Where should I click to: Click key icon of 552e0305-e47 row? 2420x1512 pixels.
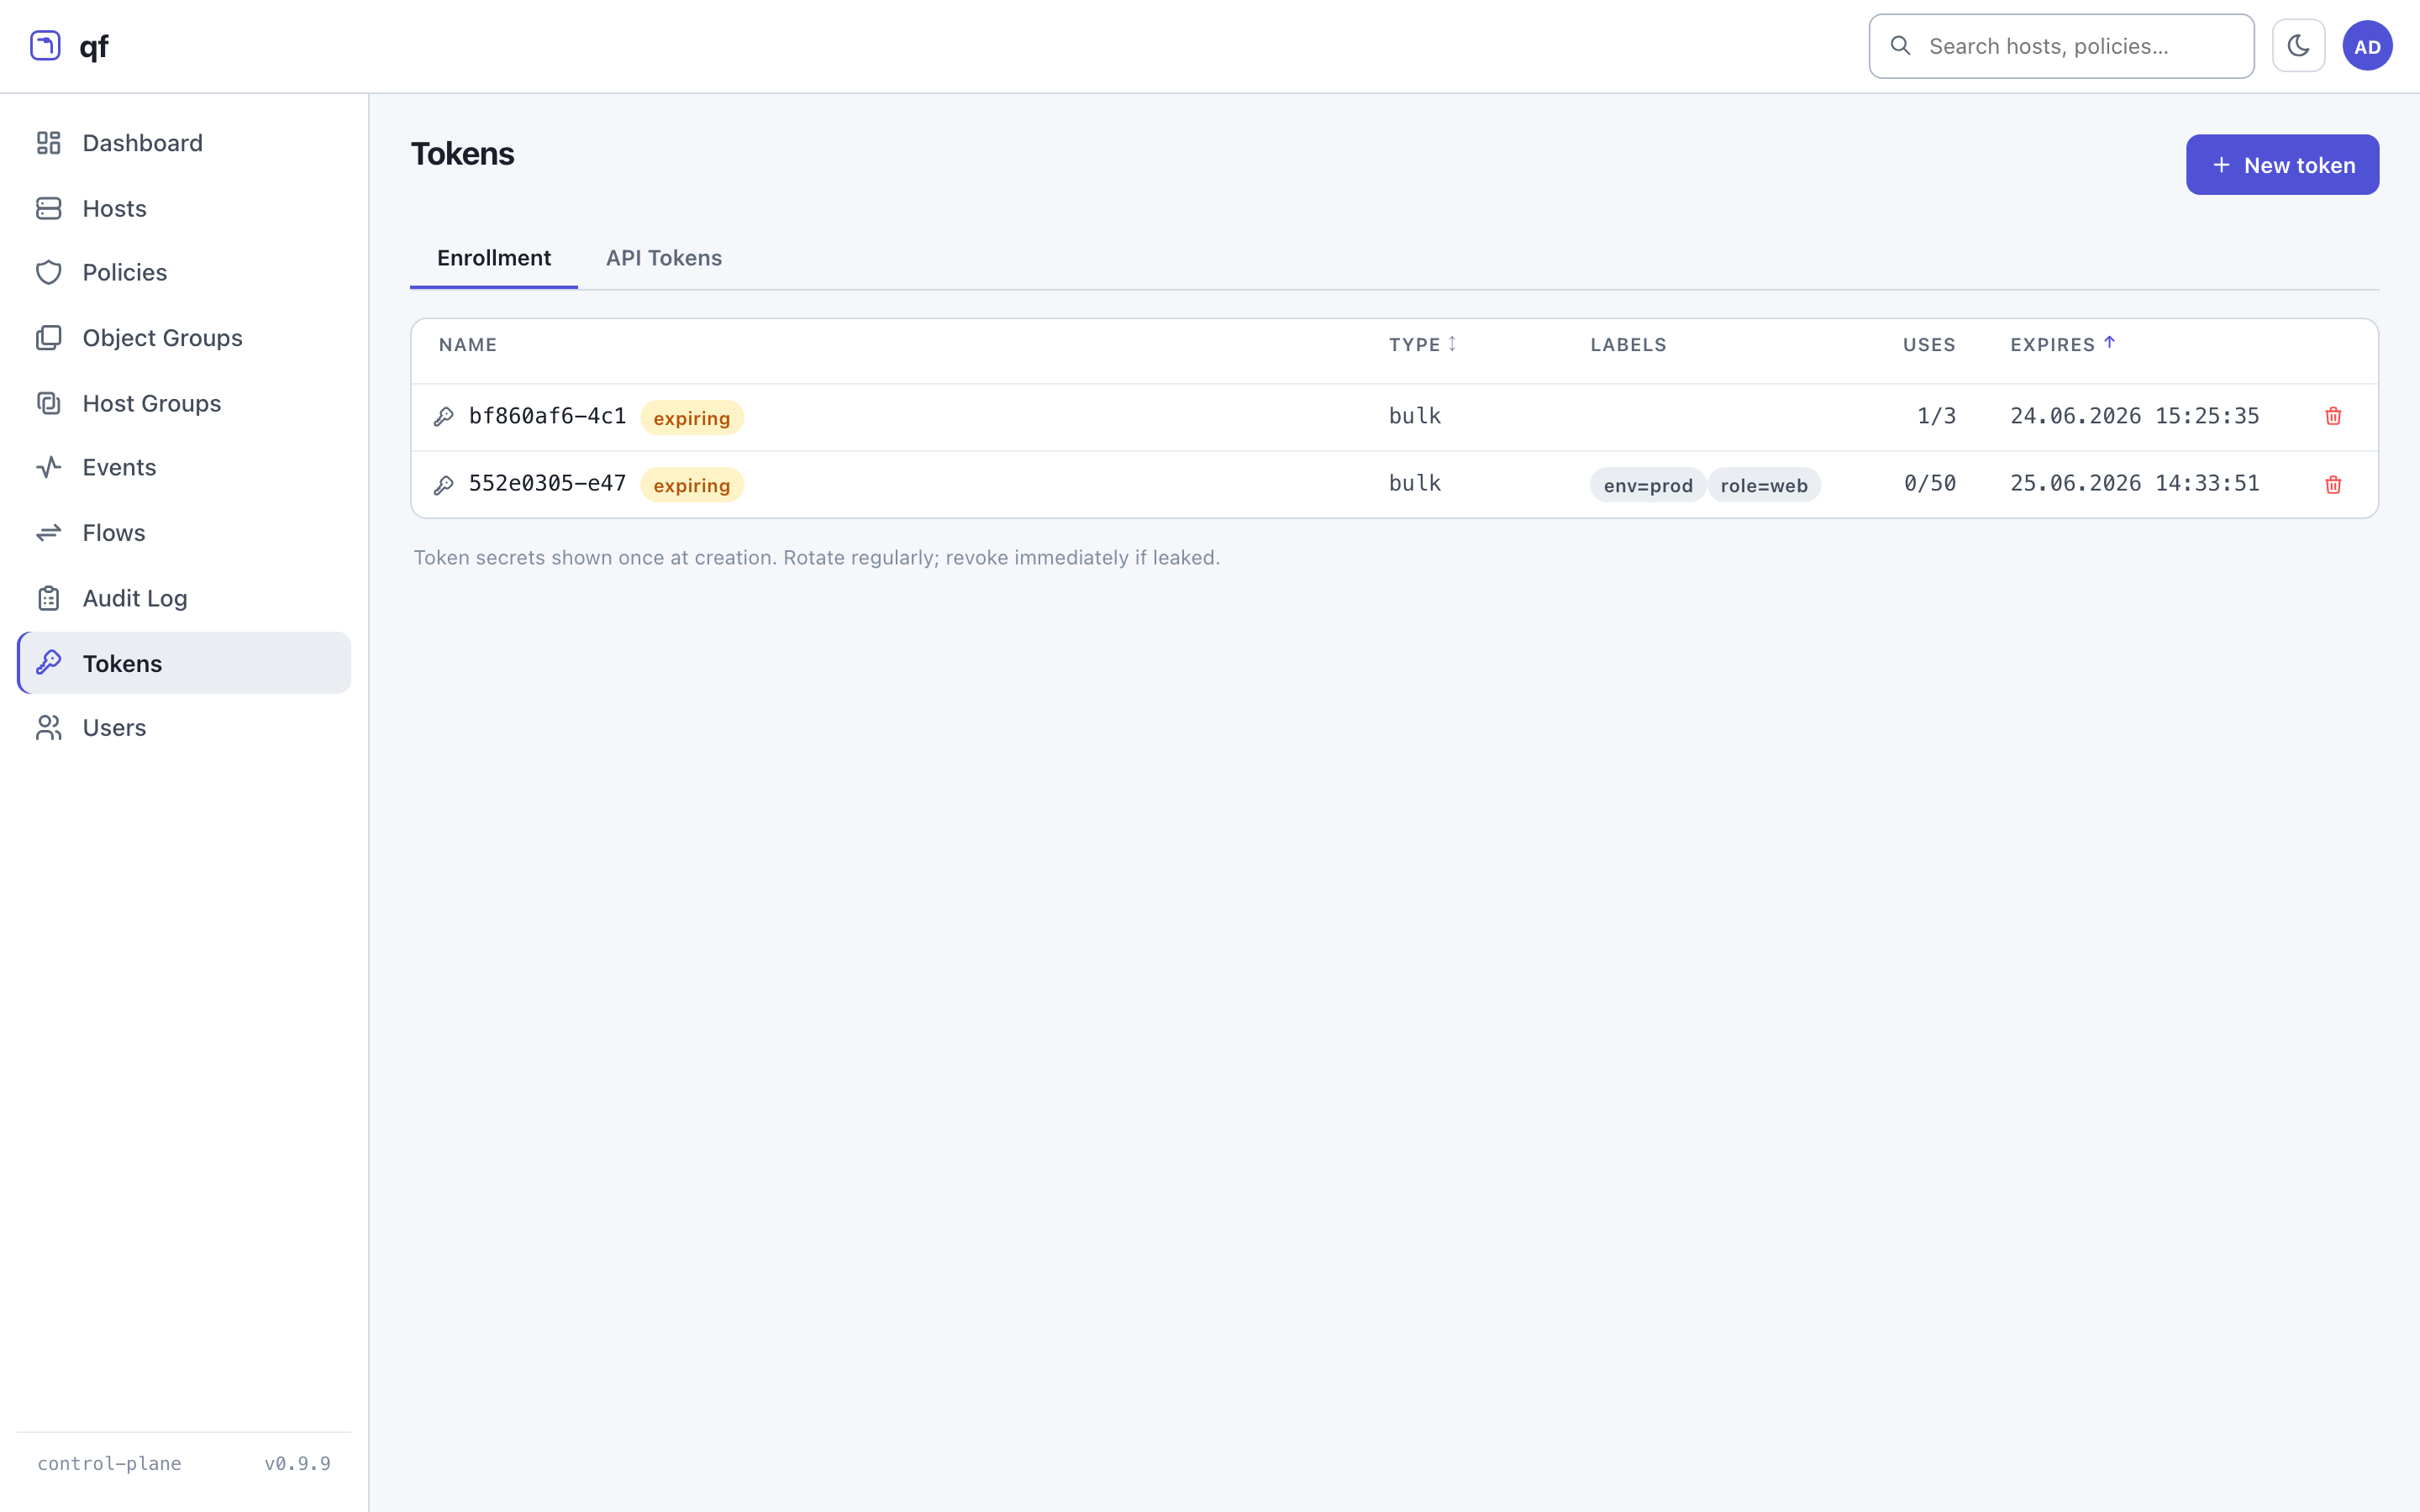pos(444,485)
